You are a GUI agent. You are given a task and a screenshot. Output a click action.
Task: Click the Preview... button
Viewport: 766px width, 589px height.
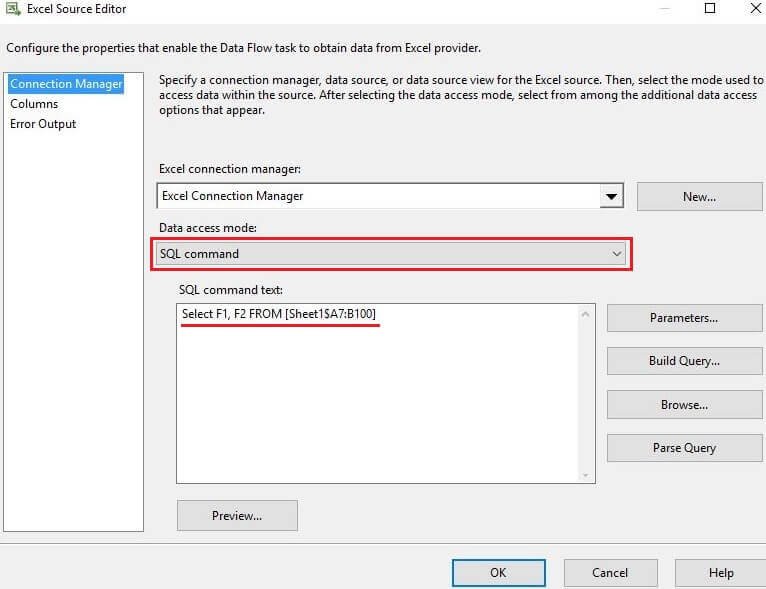[237, 516]
